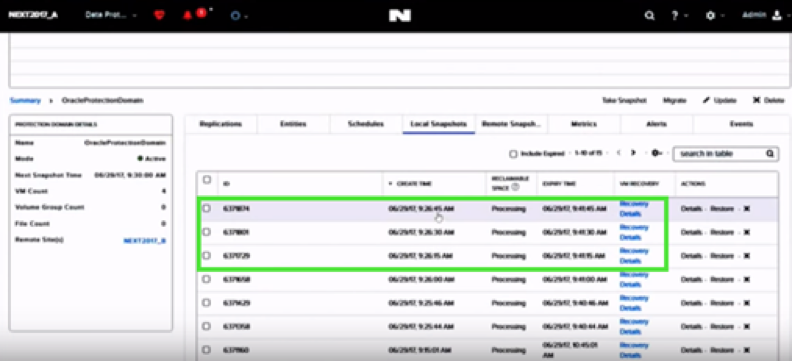Image resolution: width=792 pixels, height=361 pixels.
Task: Click Details action for 9:25:44 AM snapshot
Action: point(691,327)
